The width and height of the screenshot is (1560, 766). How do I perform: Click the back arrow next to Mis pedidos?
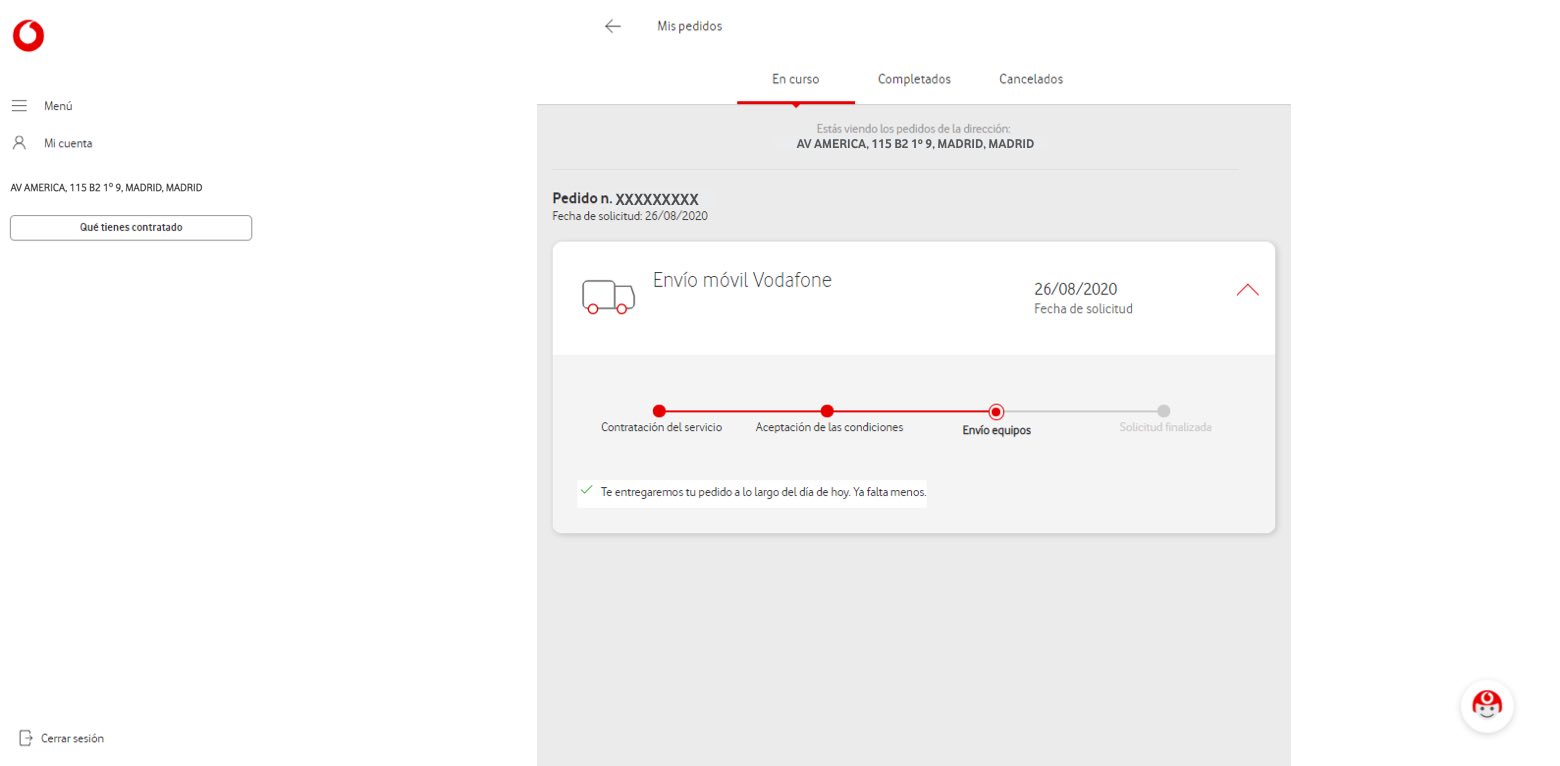pyautogui.click(x=612, y=26)
